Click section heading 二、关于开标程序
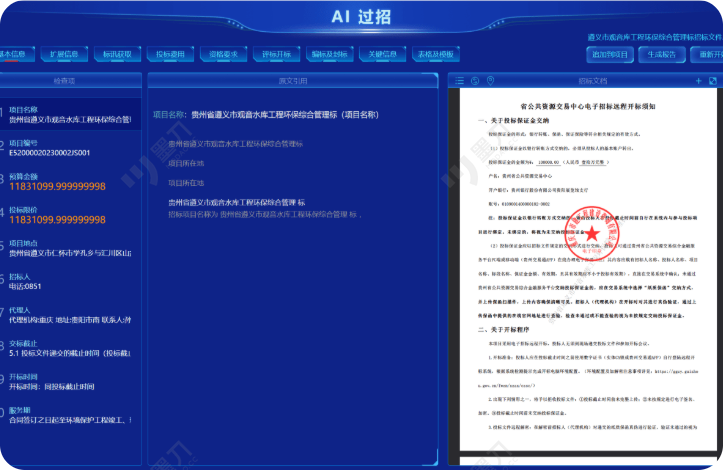 click(x=504, y=330)
